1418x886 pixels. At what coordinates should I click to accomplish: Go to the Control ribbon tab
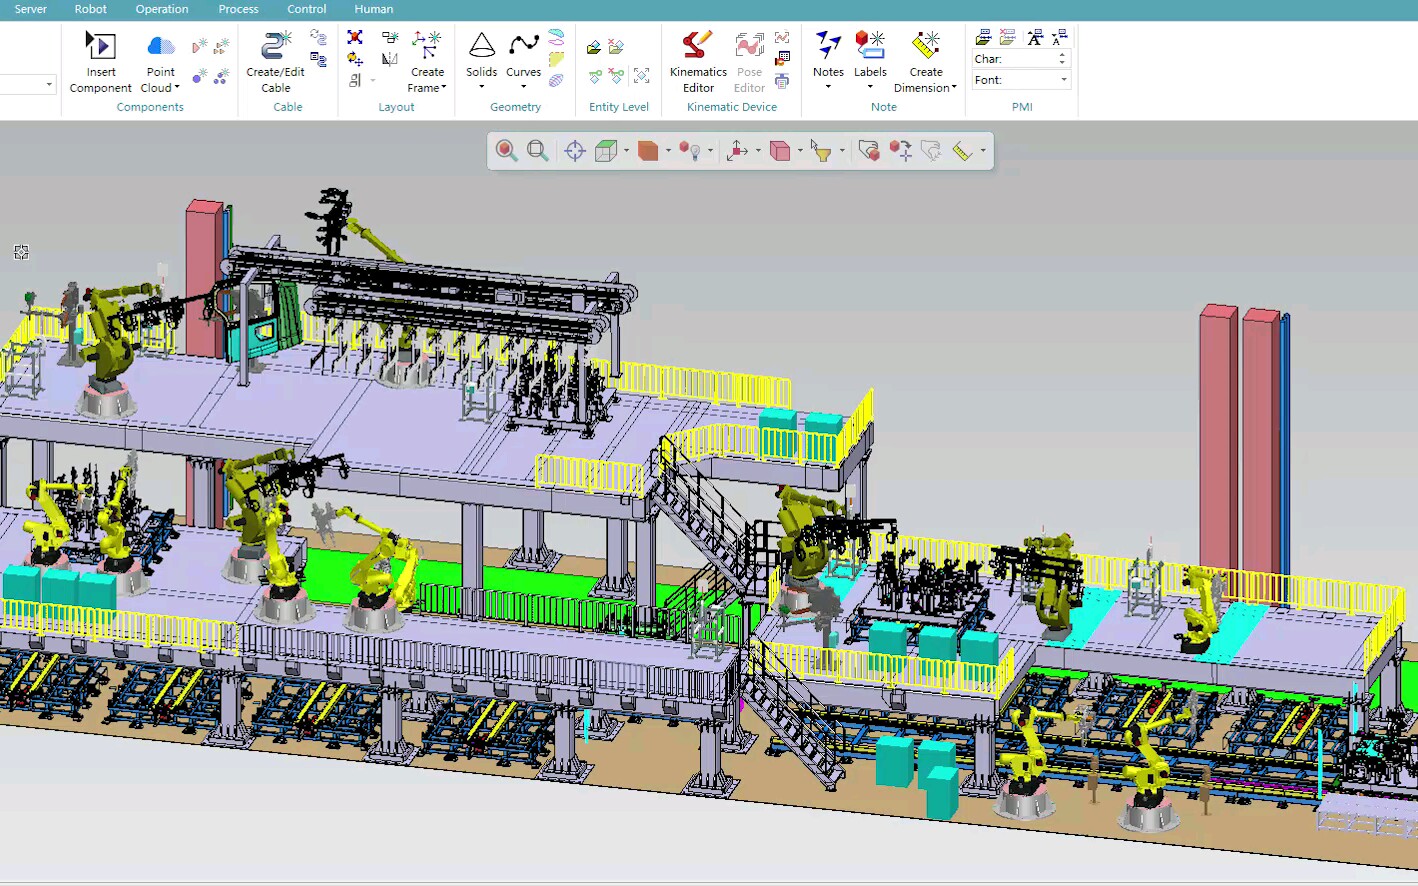(307, 9)
